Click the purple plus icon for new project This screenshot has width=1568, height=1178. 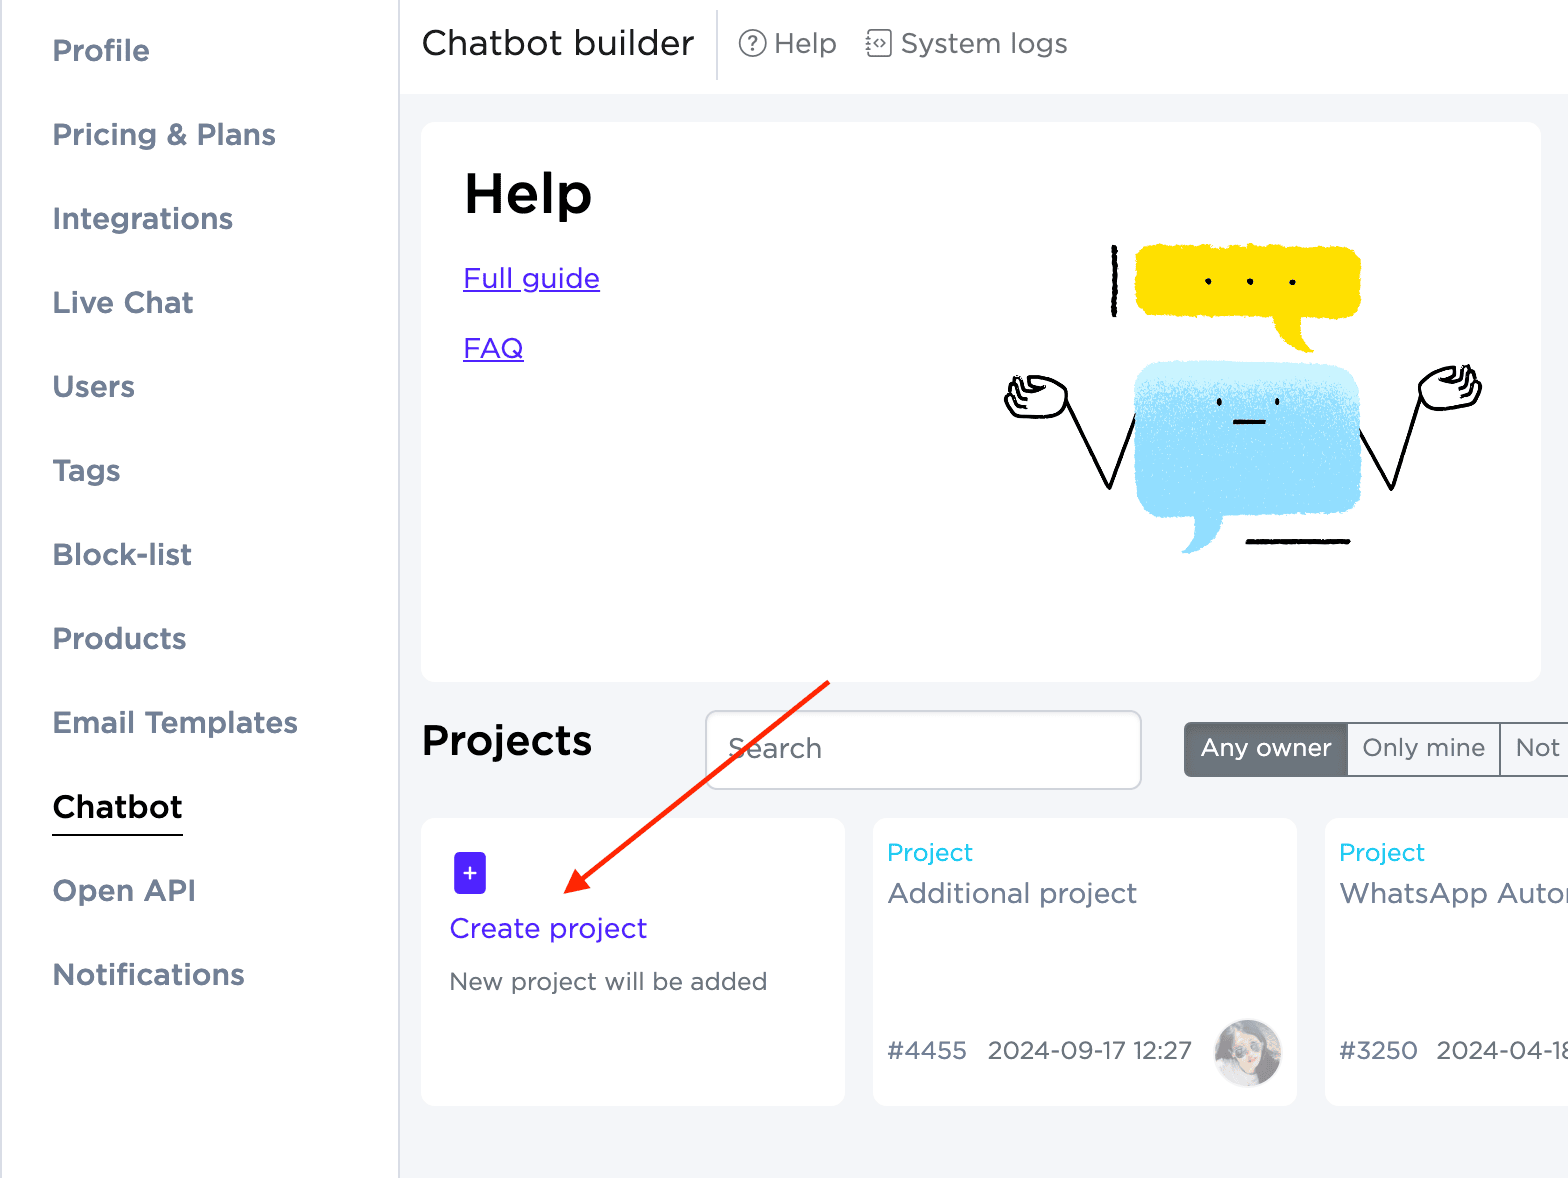pyautogui.click(x=469, y=873)
